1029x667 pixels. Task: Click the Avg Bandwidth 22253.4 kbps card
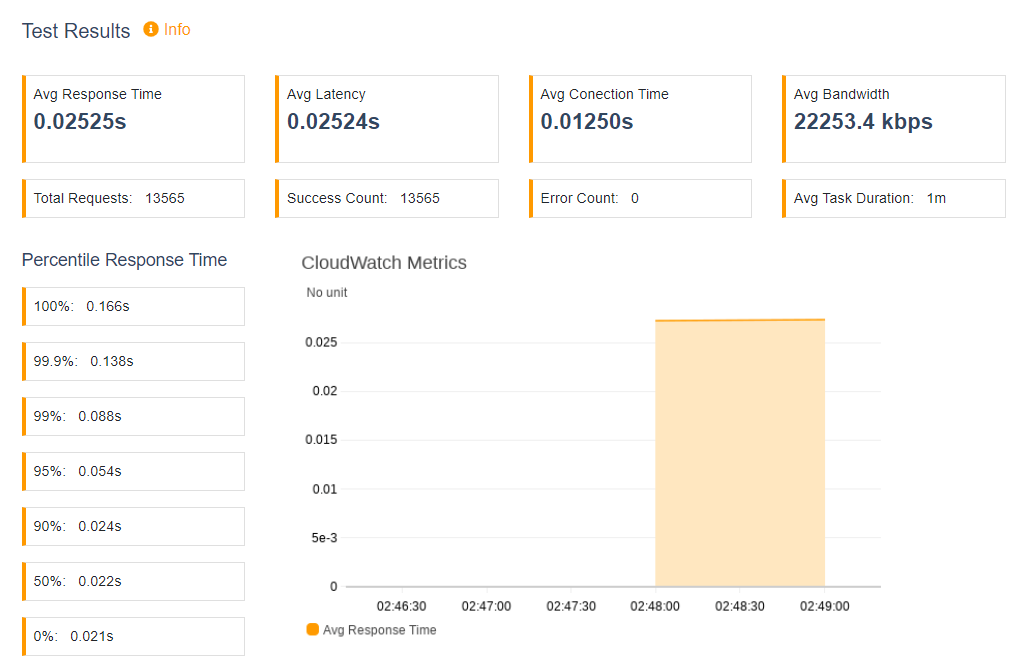pos(893,119)
